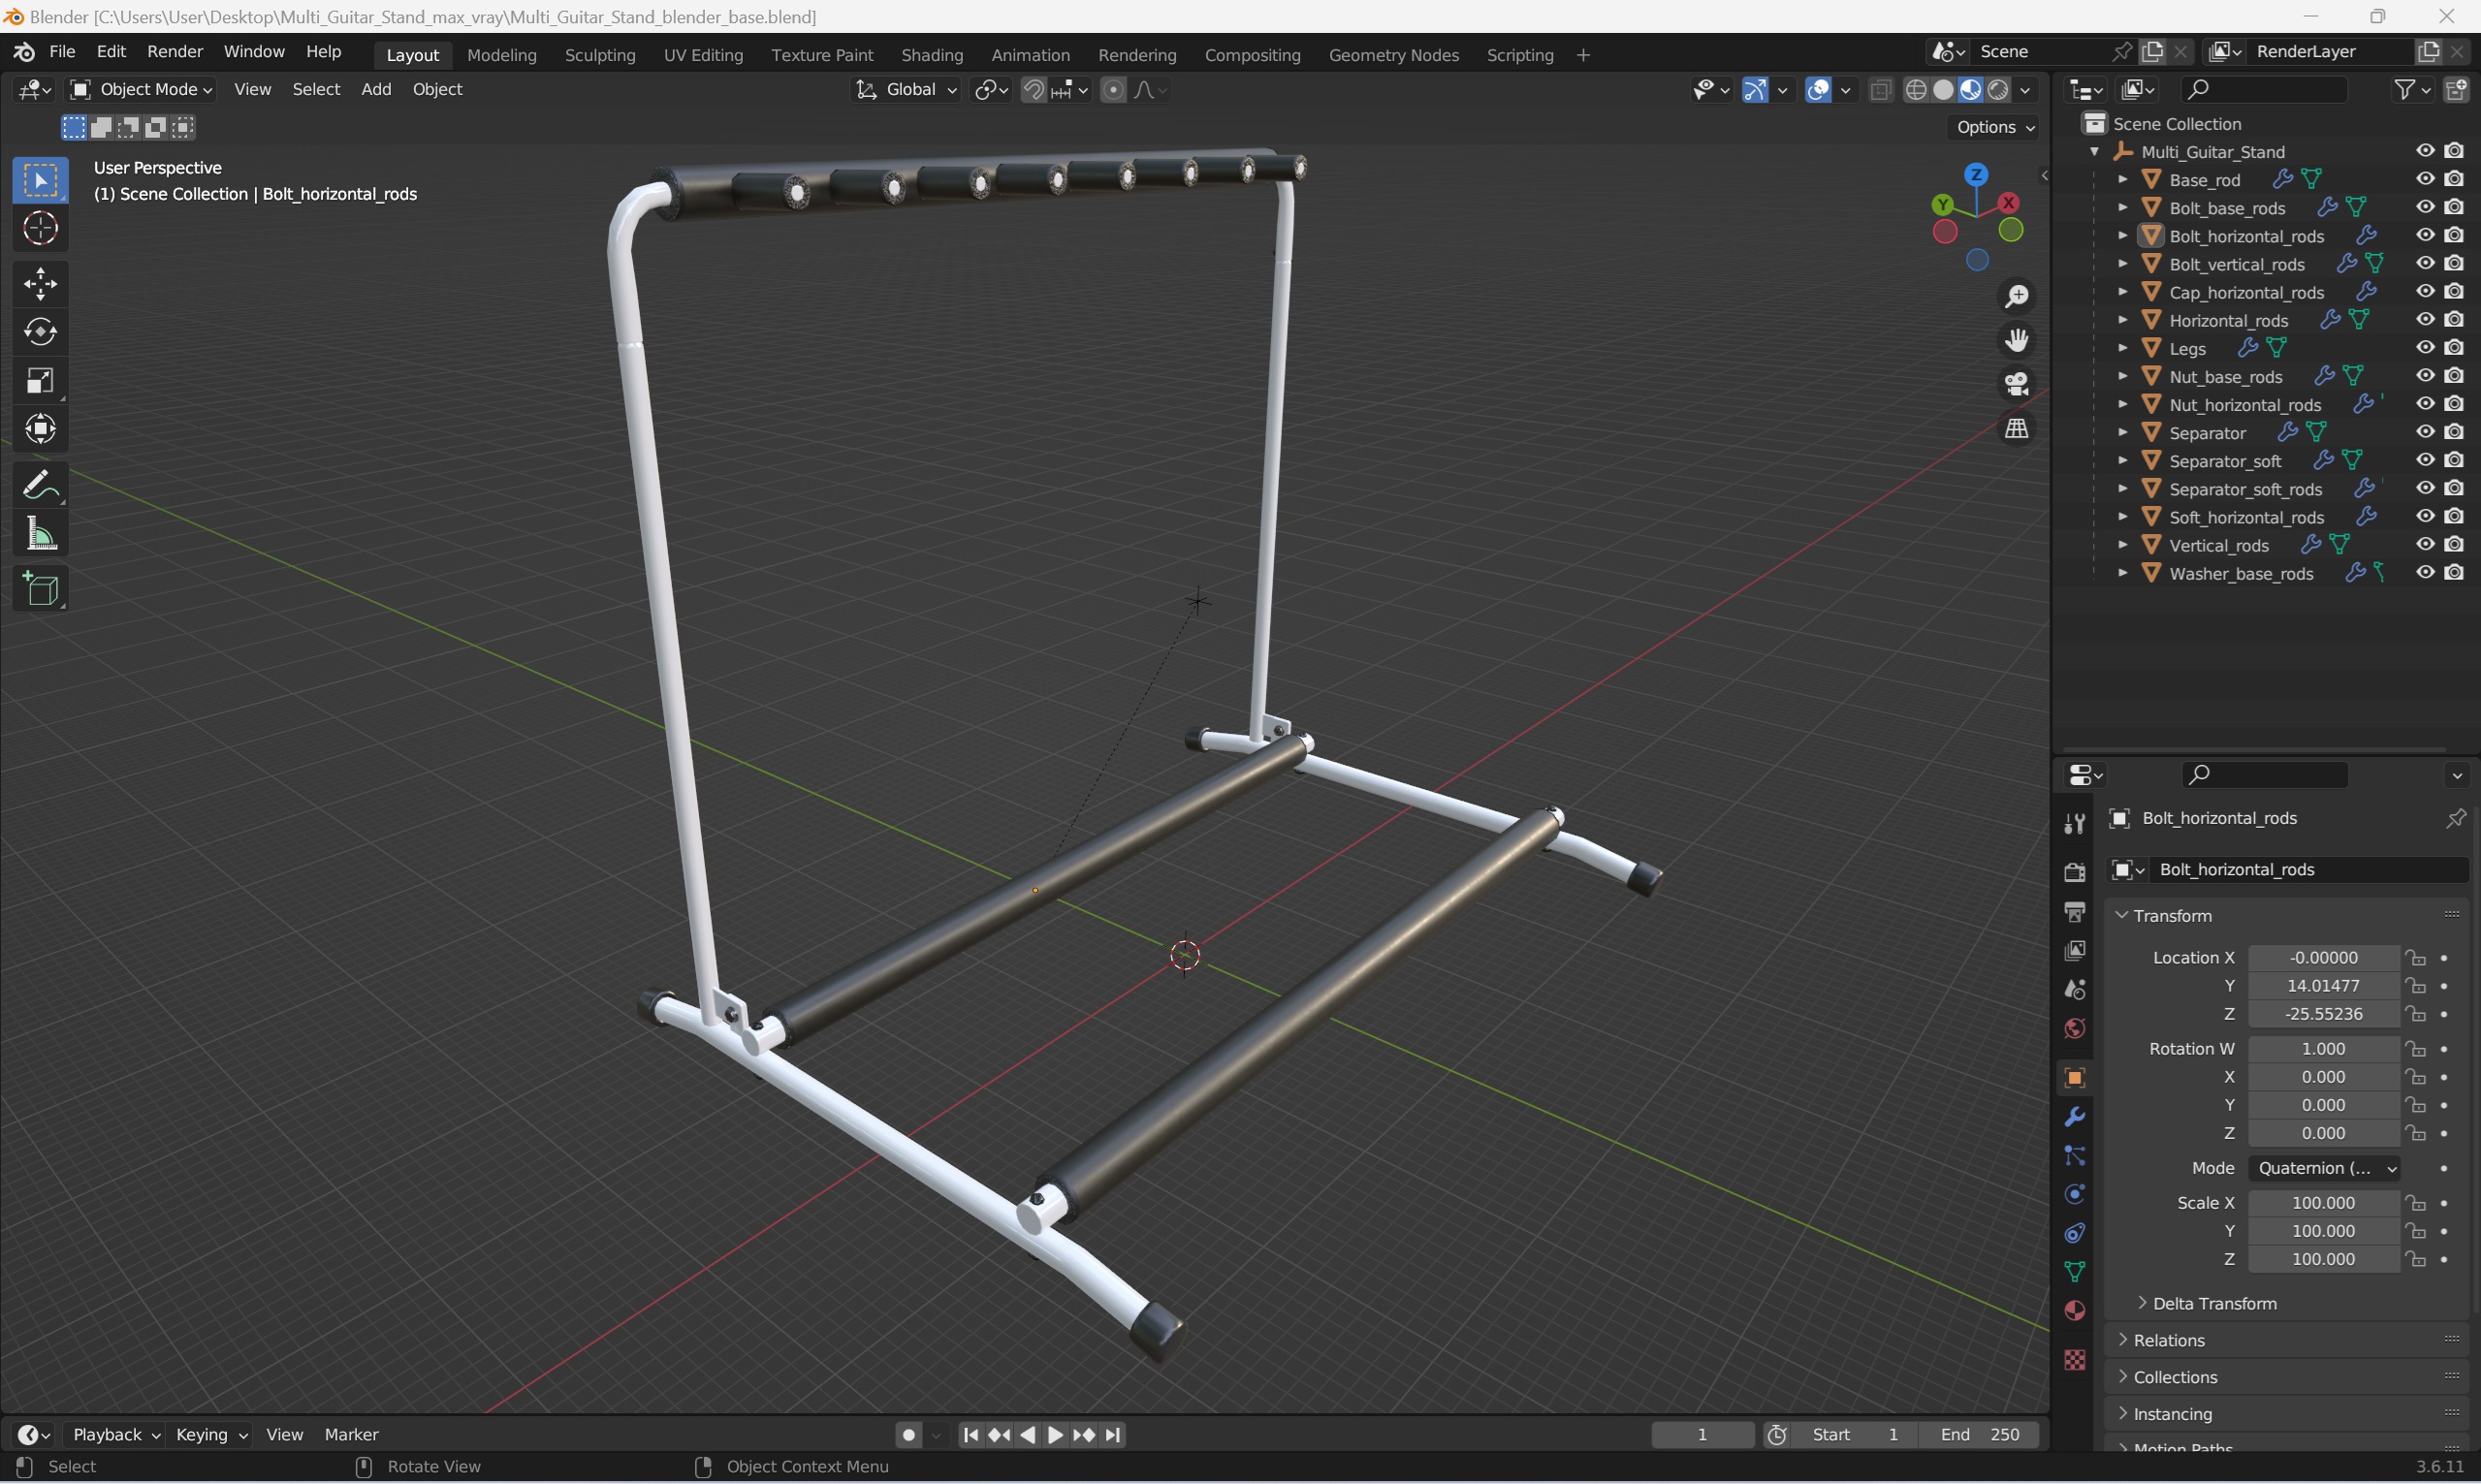Switch to Modeling workspace tab
2481x1484 pixels.
[502, 55]
